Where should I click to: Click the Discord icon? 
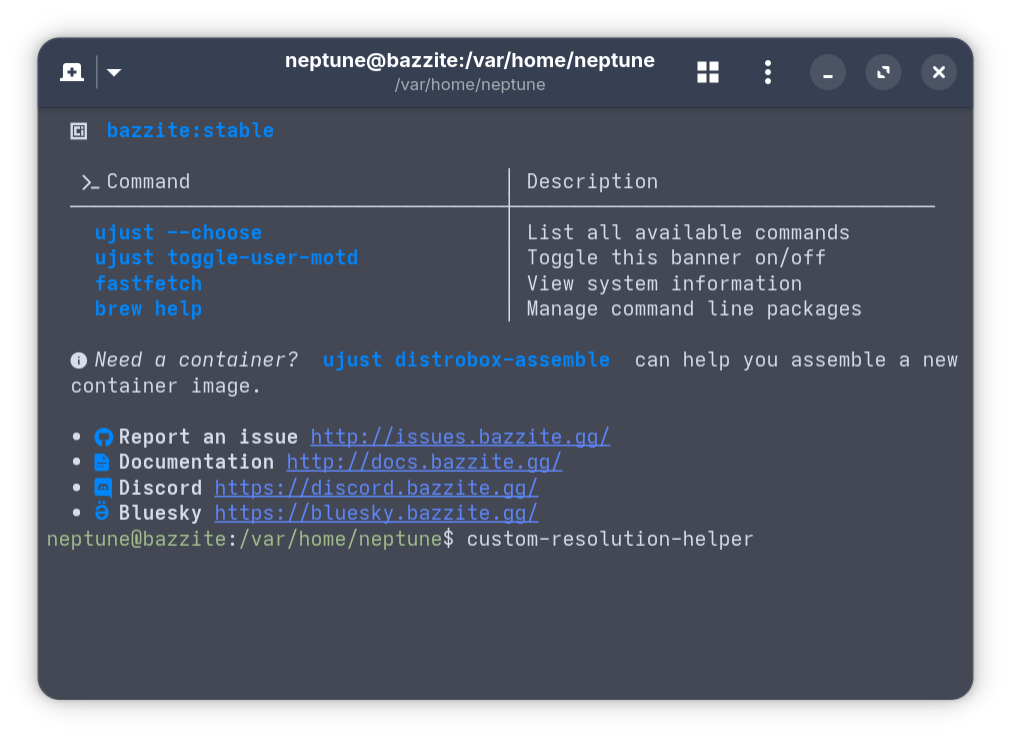103,487
